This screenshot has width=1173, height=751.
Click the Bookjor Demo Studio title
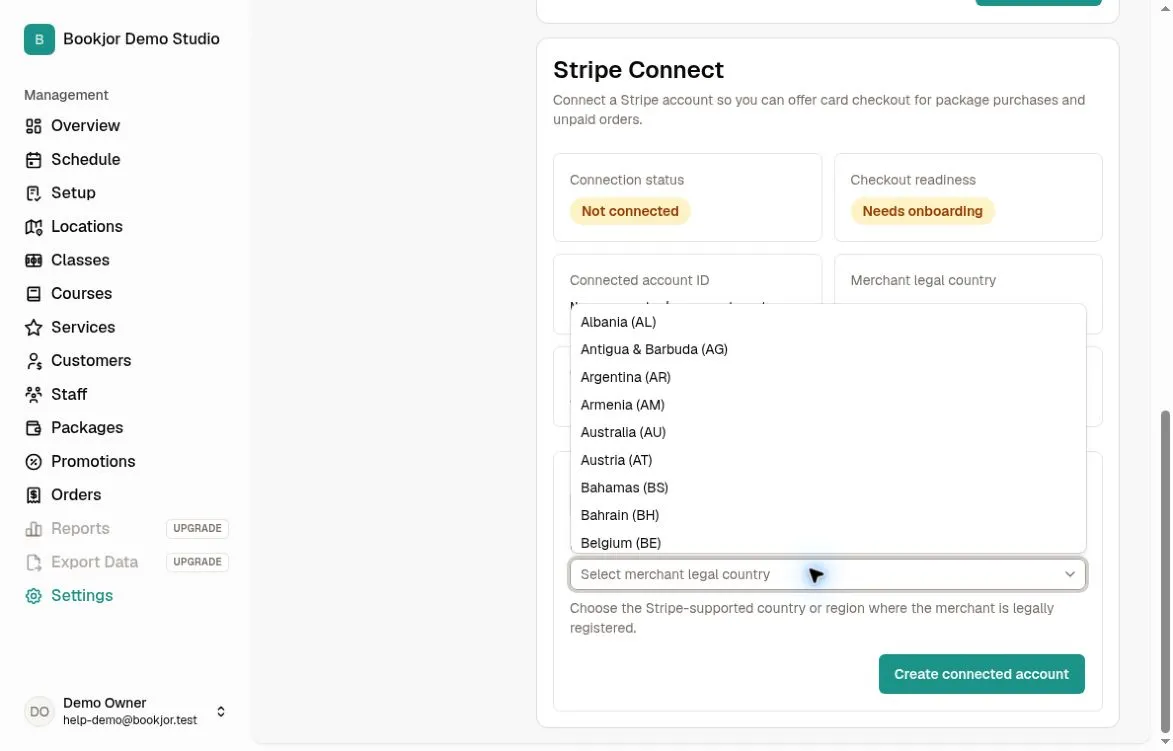[141, 39]
